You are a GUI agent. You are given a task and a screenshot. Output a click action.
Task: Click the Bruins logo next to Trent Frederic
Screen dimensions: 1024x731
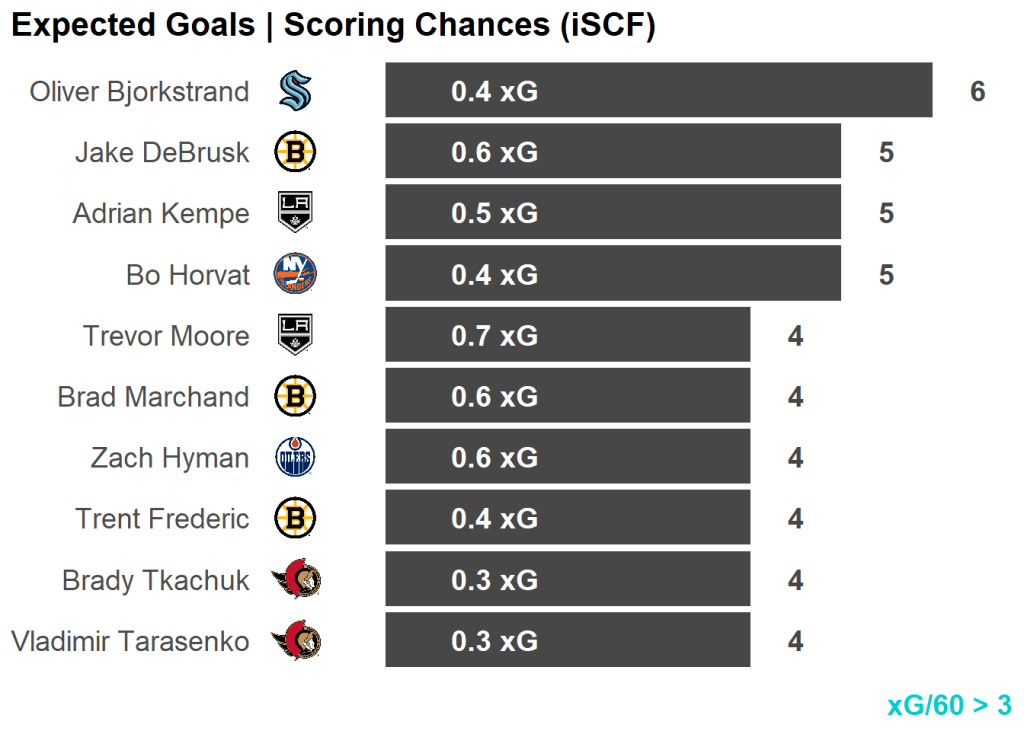click(295, 519)
